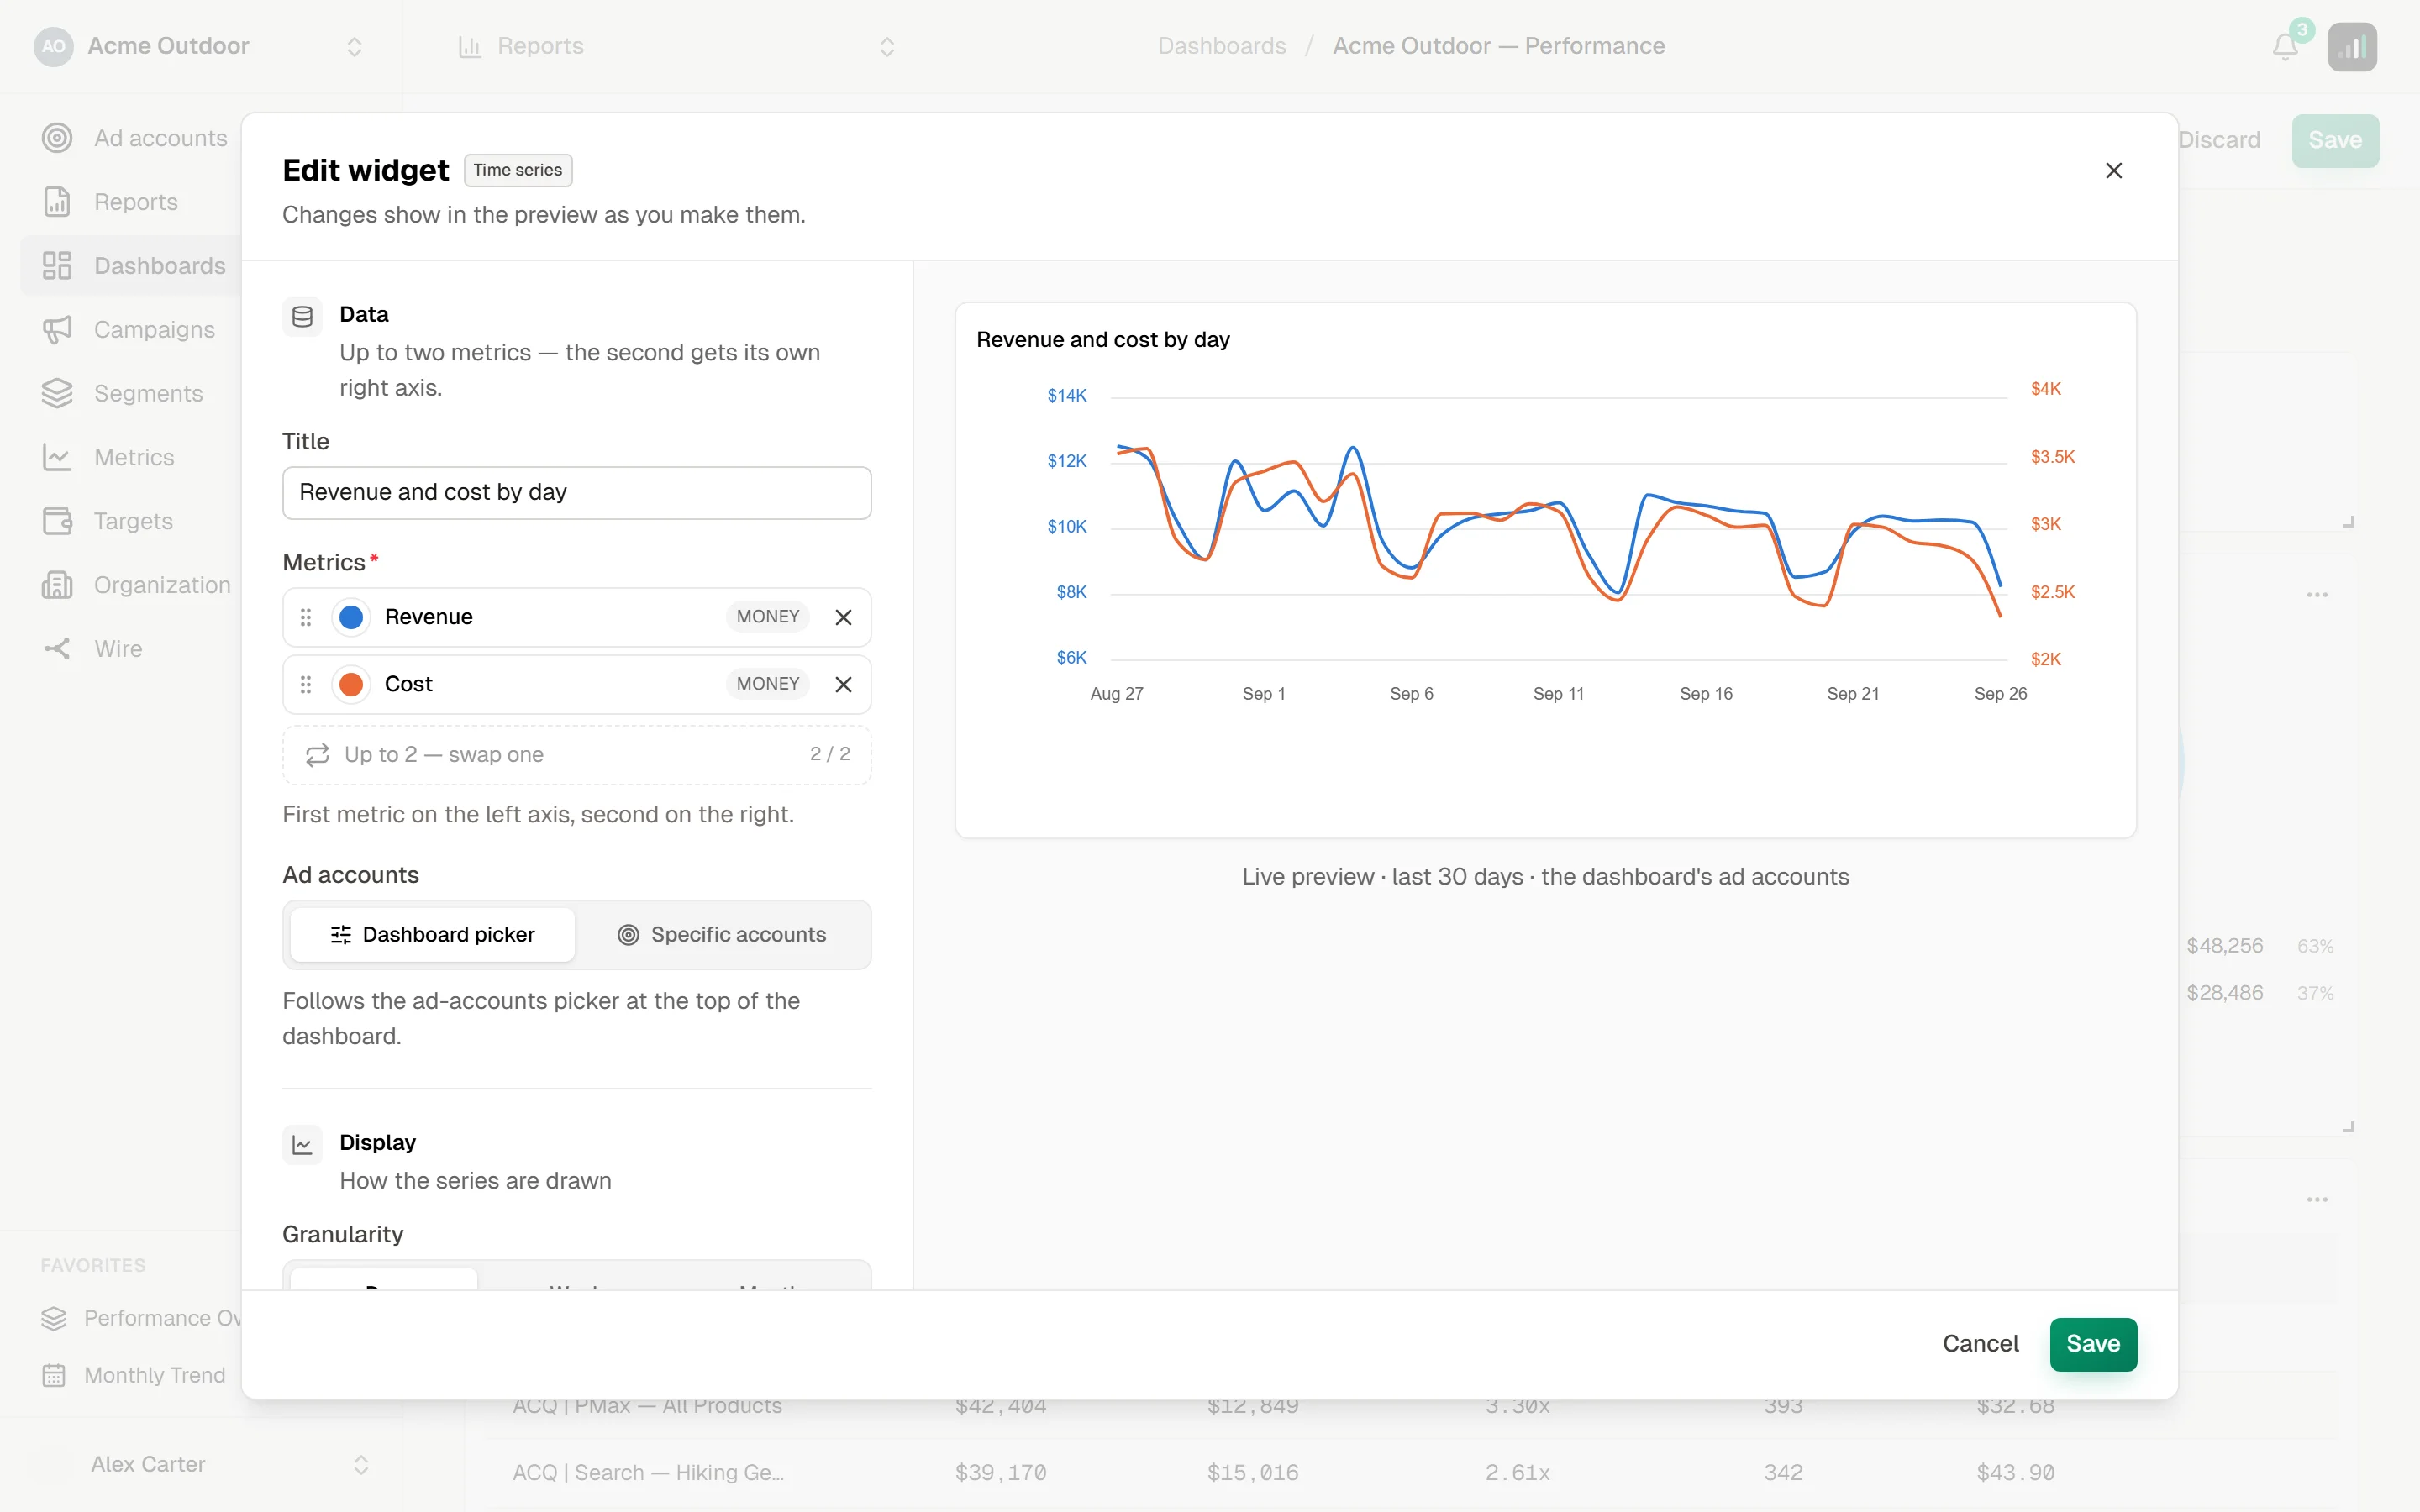Open the upper widget's three-dot menu behind the dialog

[2317, 595]
